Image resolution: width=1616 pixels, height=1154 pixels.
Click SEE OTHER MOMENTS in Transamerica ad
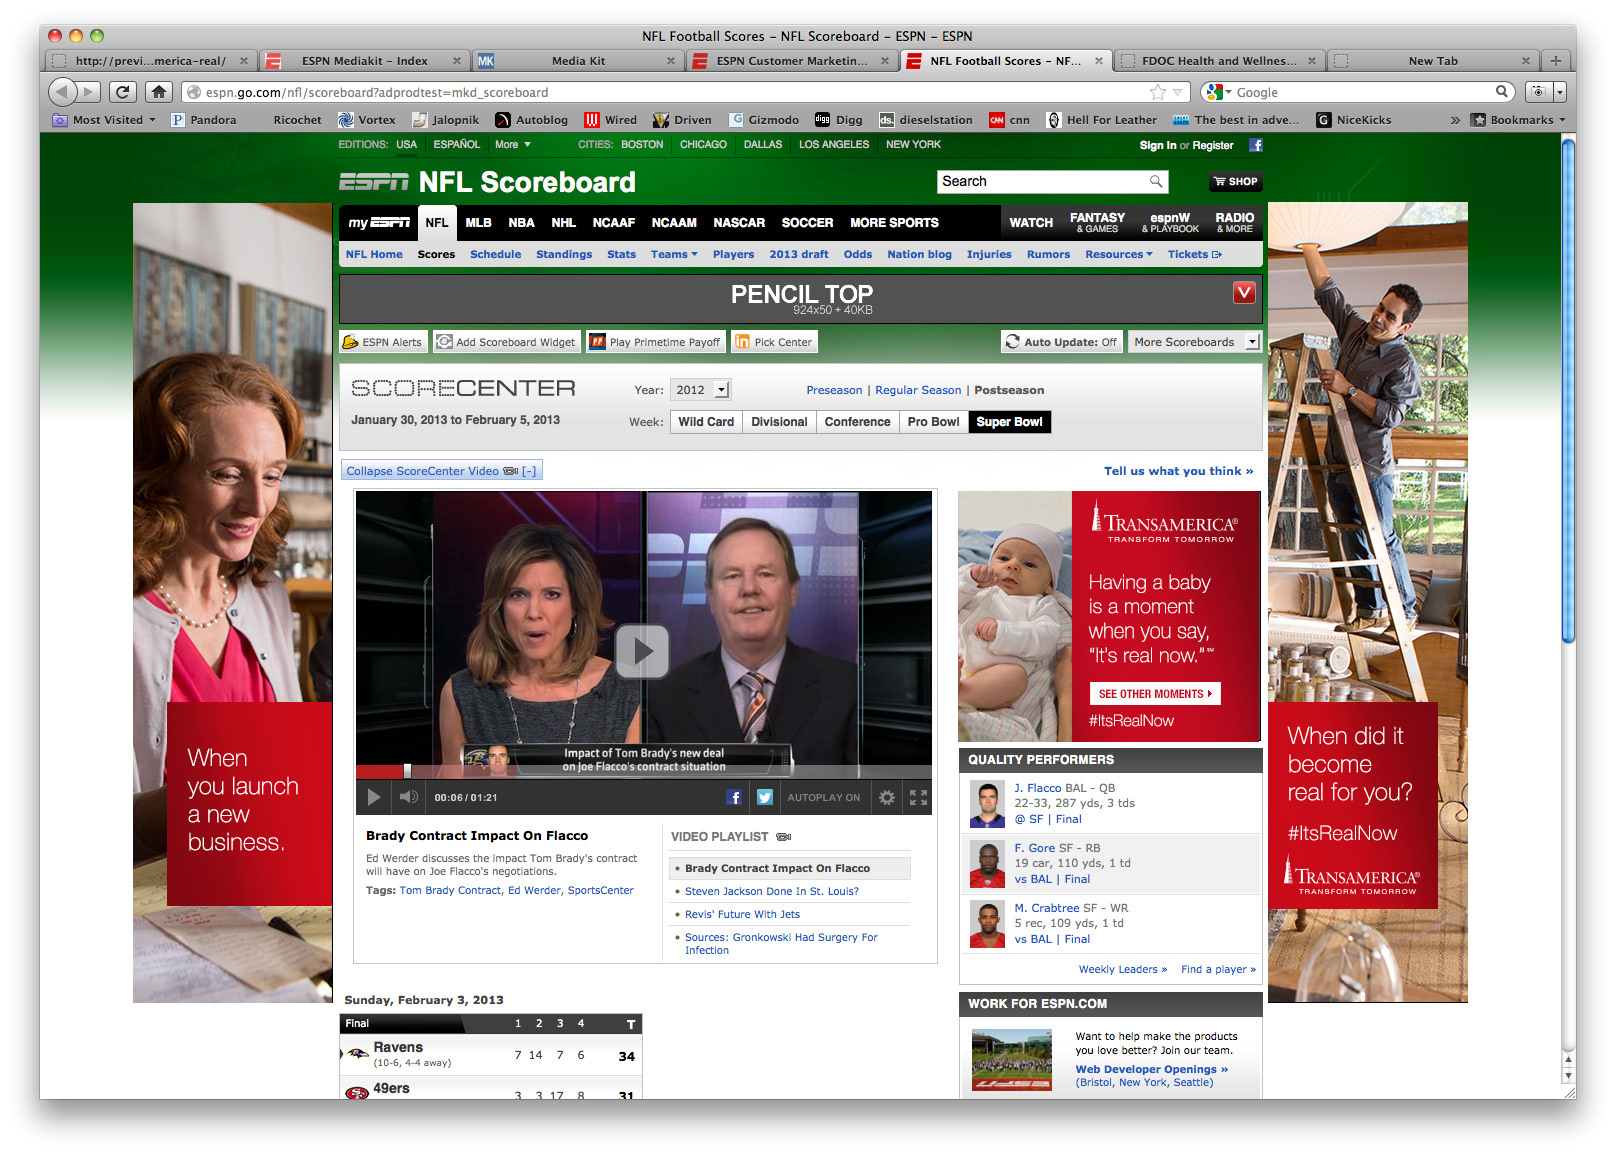[1155, 694]
